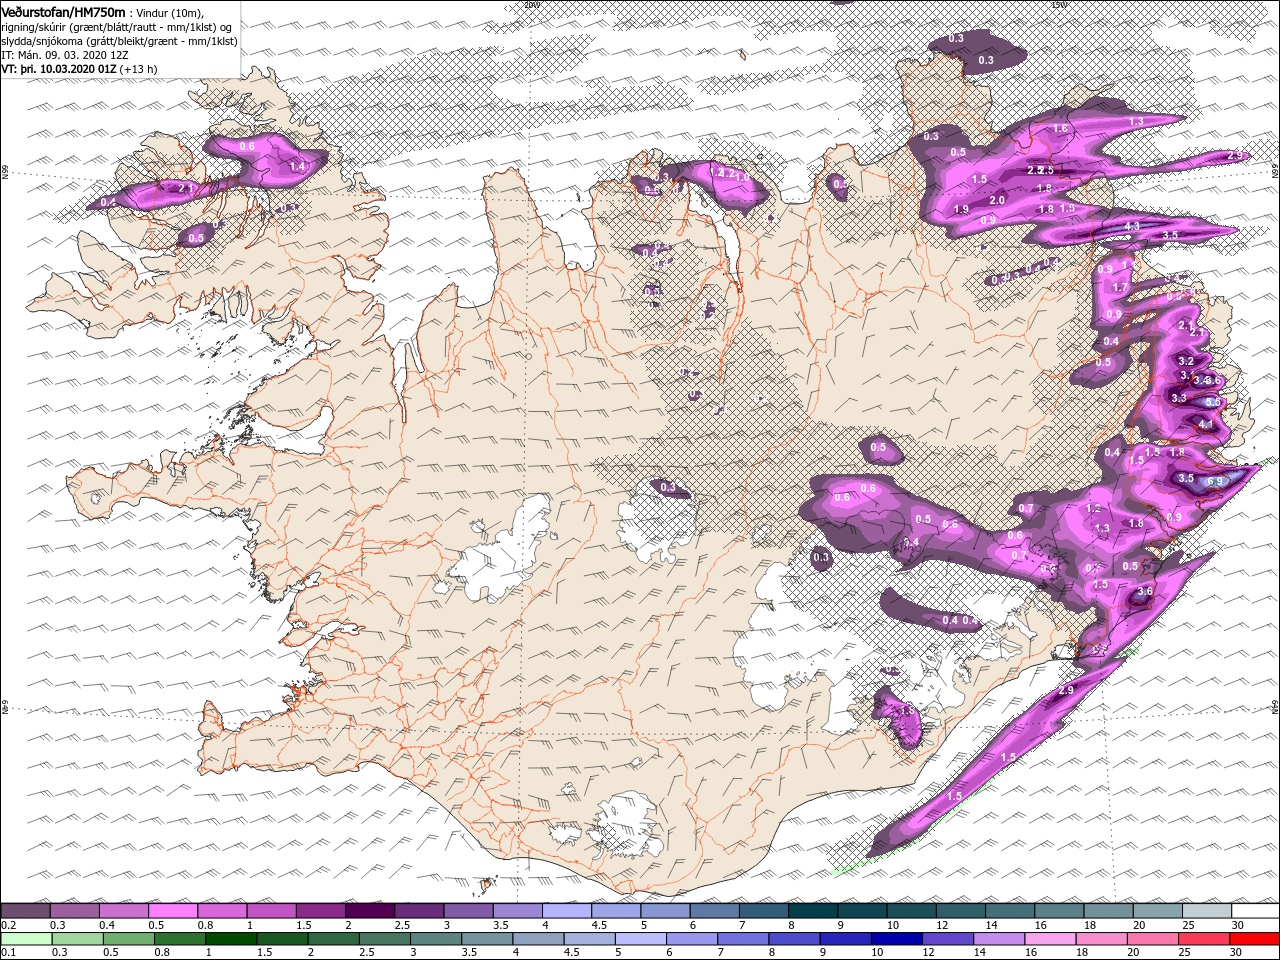The height and width of the screenshot is (960, 1280).
Task: Select the lavender 5 rain legend swatch
Action: [x=641, y=939]
